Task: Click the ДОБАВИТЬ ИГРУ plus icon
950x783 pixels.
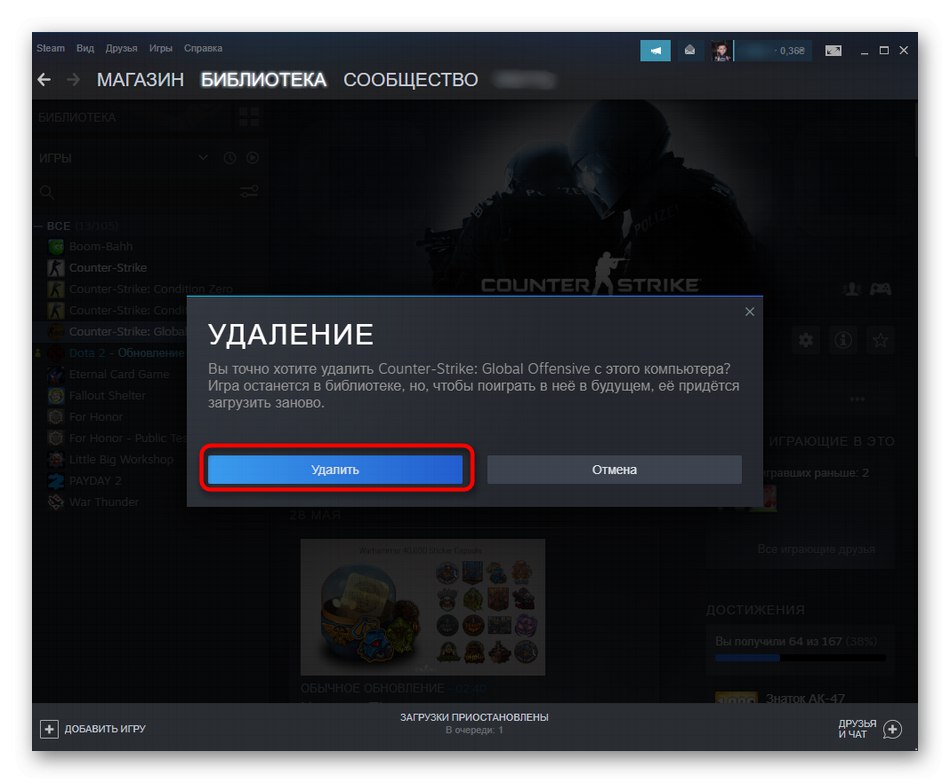Action: pyautogui.click(x=49, y=728)
